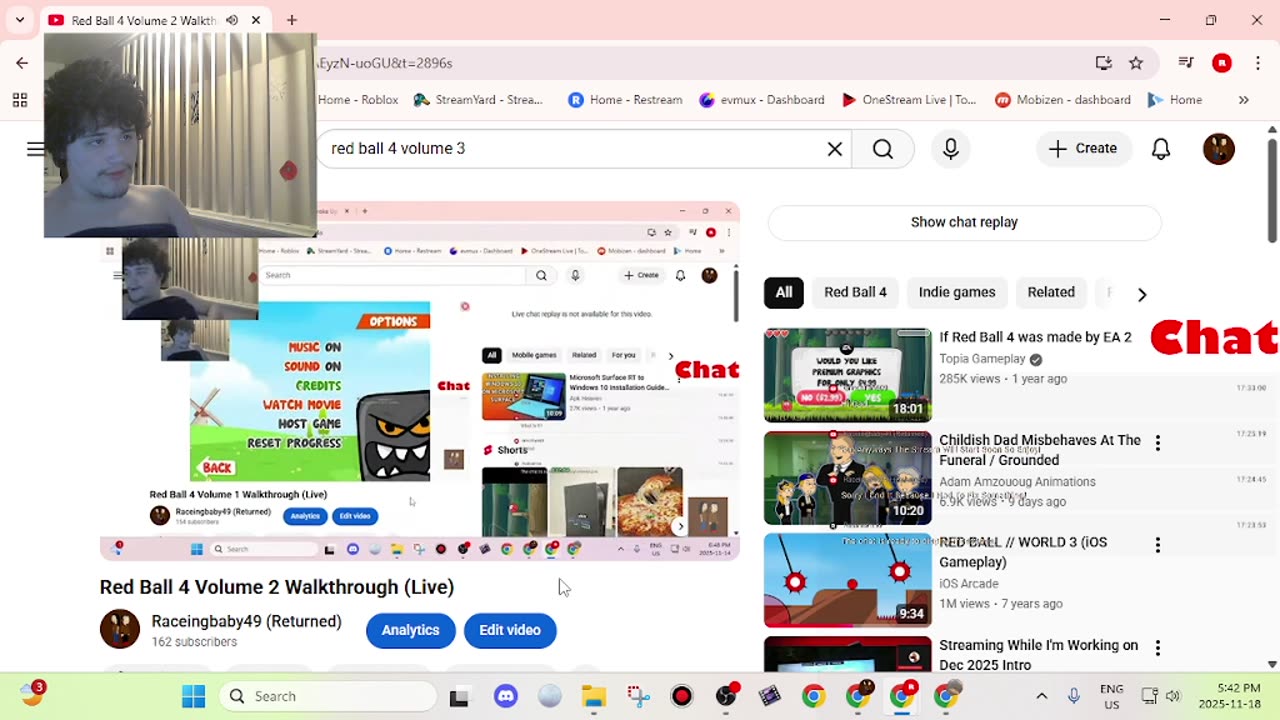Click the YouTube search magnifier button
This screenshot has height=720, width=1280.
tap(882, 149)
